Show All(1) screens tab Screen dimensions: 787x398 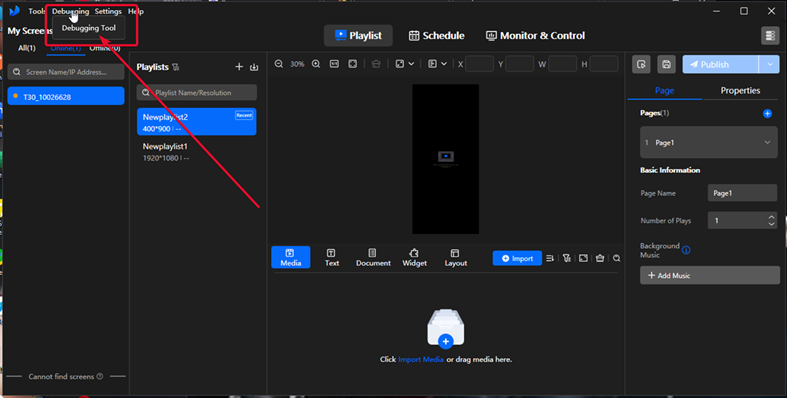[x=27, y=48]
